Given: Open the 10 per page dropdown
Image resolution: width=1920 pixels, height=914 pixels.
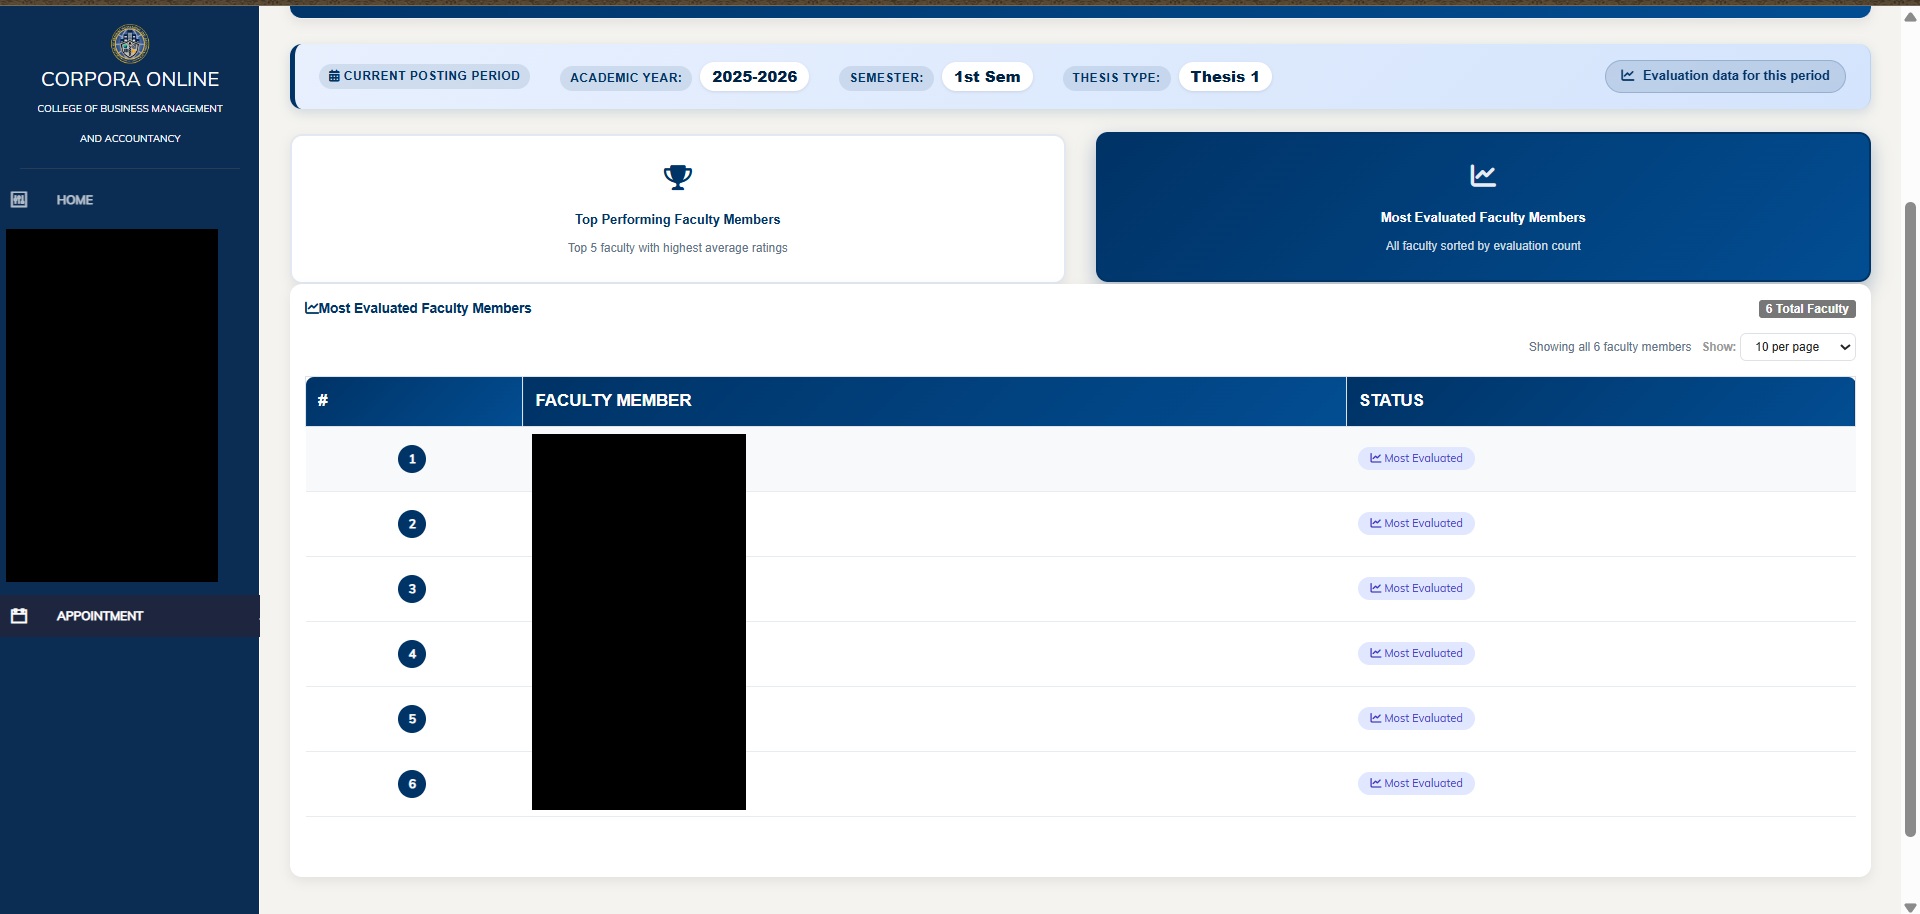Looking at the screenshot, I should [x=1798, y=347].
